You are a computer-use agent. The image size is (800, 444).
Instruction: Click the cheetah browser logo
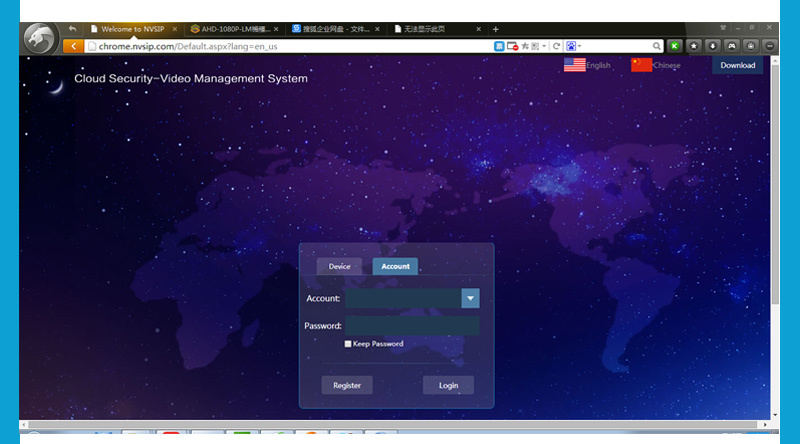coord(40,43)
